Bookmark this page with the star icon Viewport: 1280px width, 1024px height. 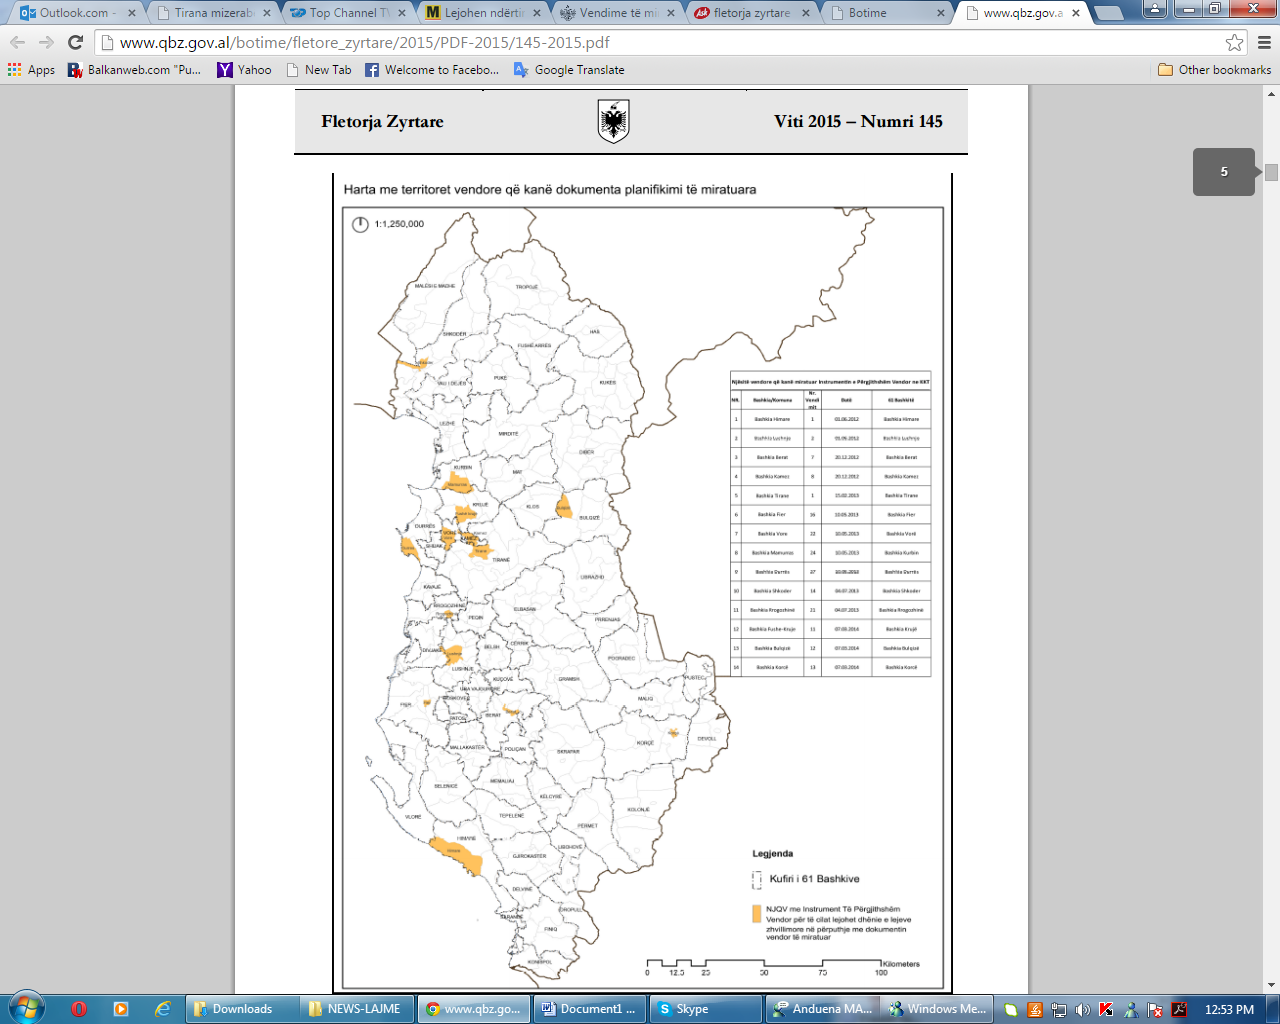pos(1234,42)
